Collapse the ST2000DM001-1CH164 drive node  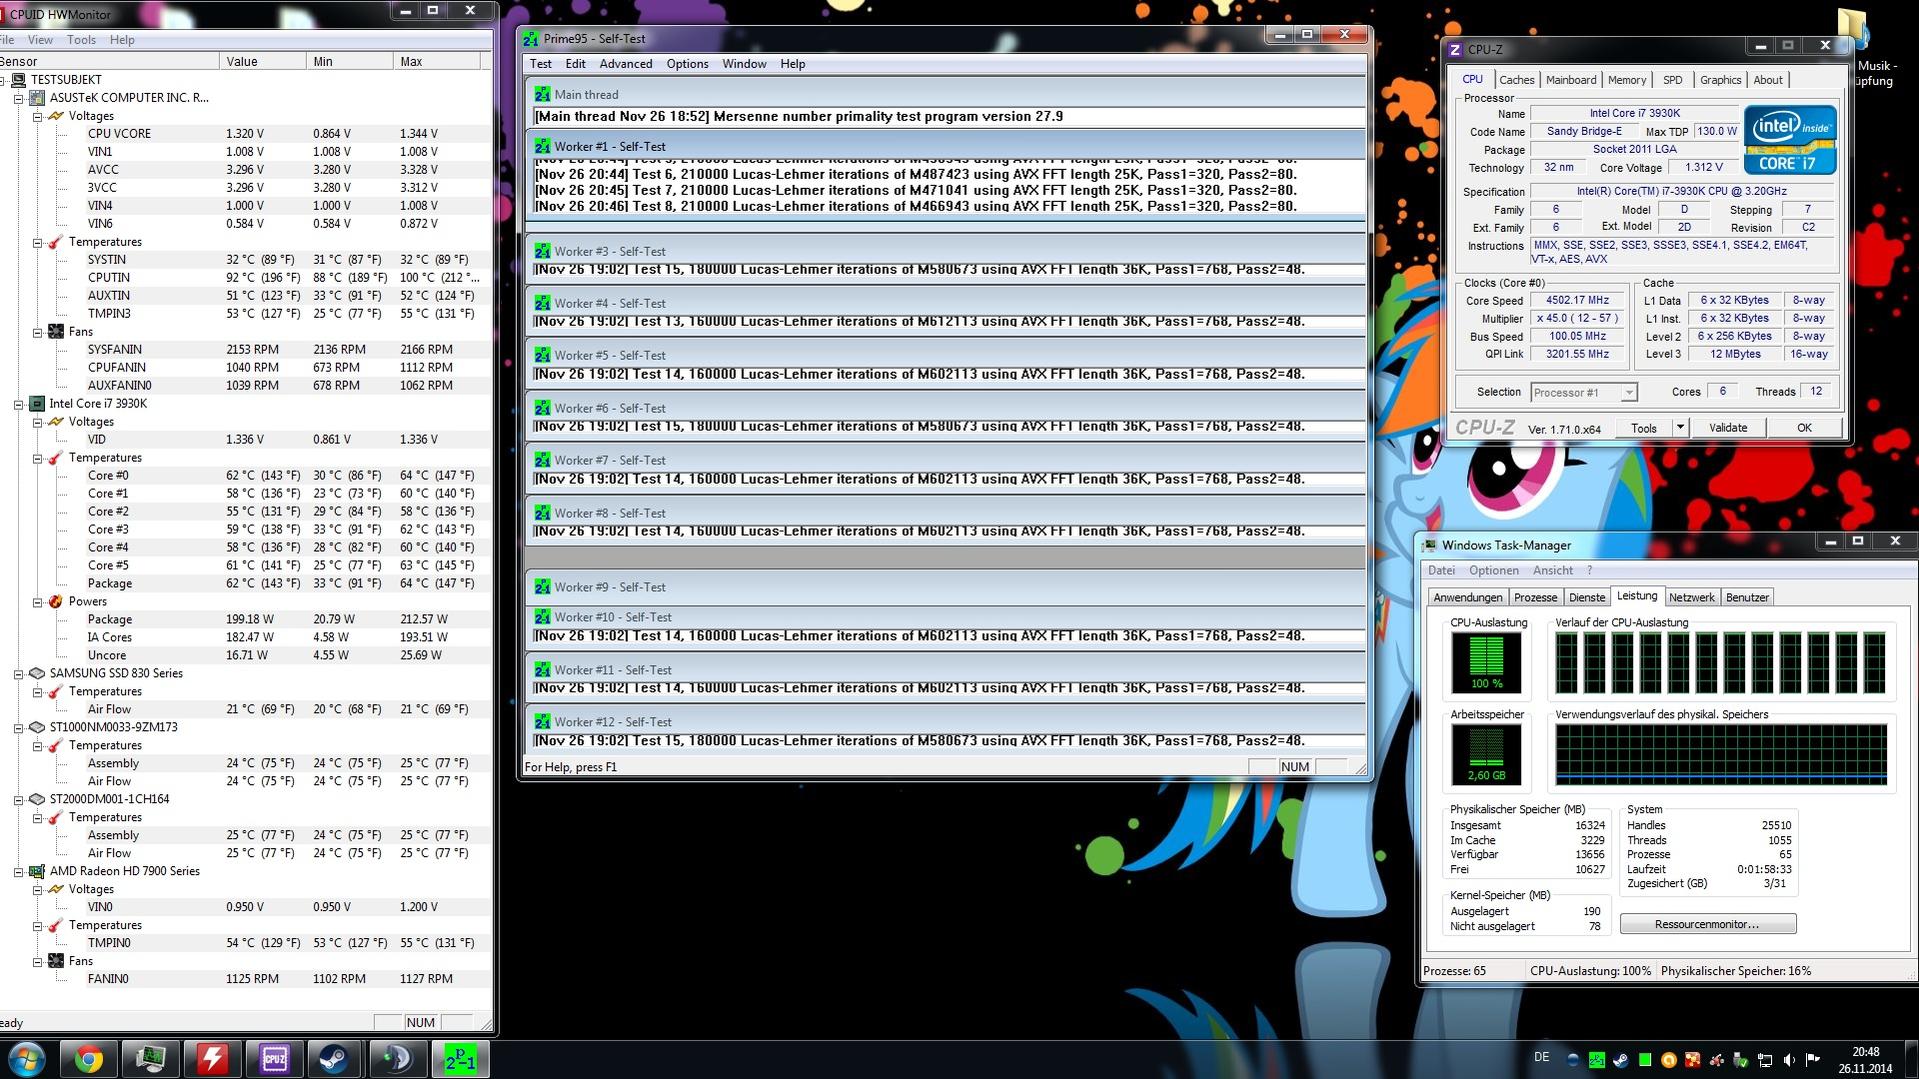19,800
